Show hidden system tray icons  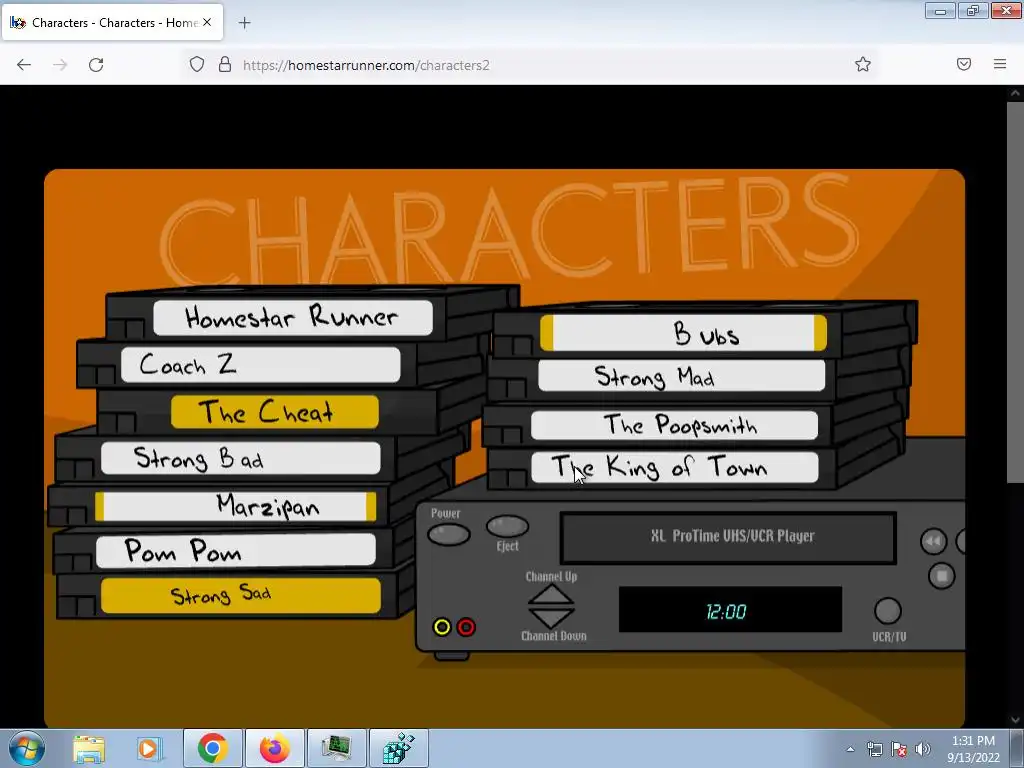click(850, 749)
